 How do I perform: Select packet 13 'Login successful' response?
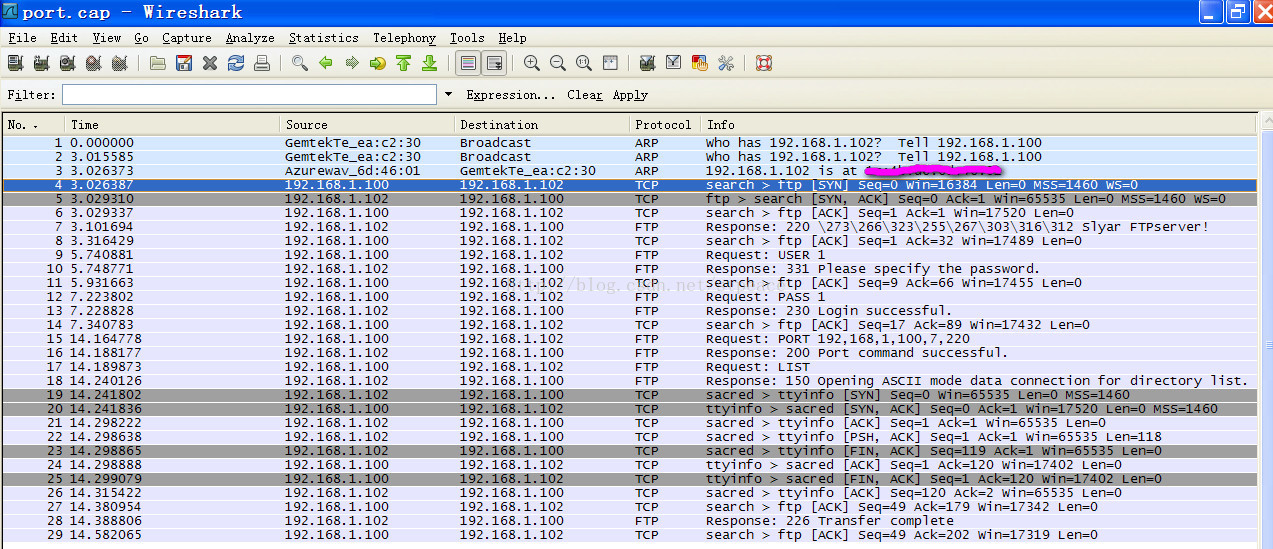click(629, 311)
